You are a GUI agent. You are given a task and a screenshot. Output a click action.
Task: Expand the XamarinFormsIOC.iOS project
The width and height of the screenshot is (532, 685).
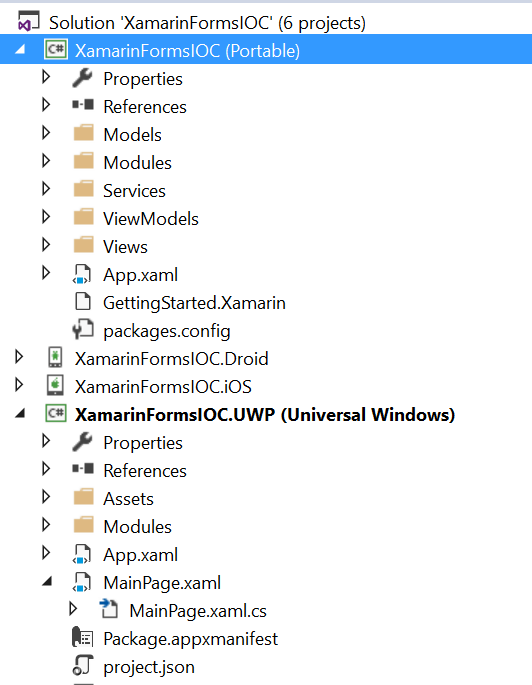point(19,385)
